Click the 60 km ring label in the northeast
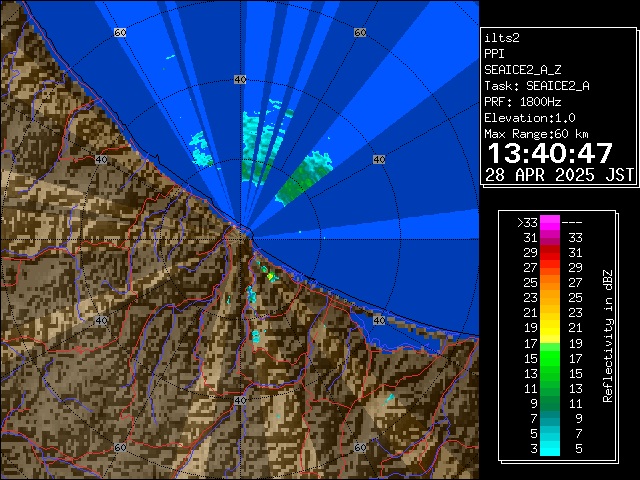The width and height of the screenshot is (640, 480). 360,33
